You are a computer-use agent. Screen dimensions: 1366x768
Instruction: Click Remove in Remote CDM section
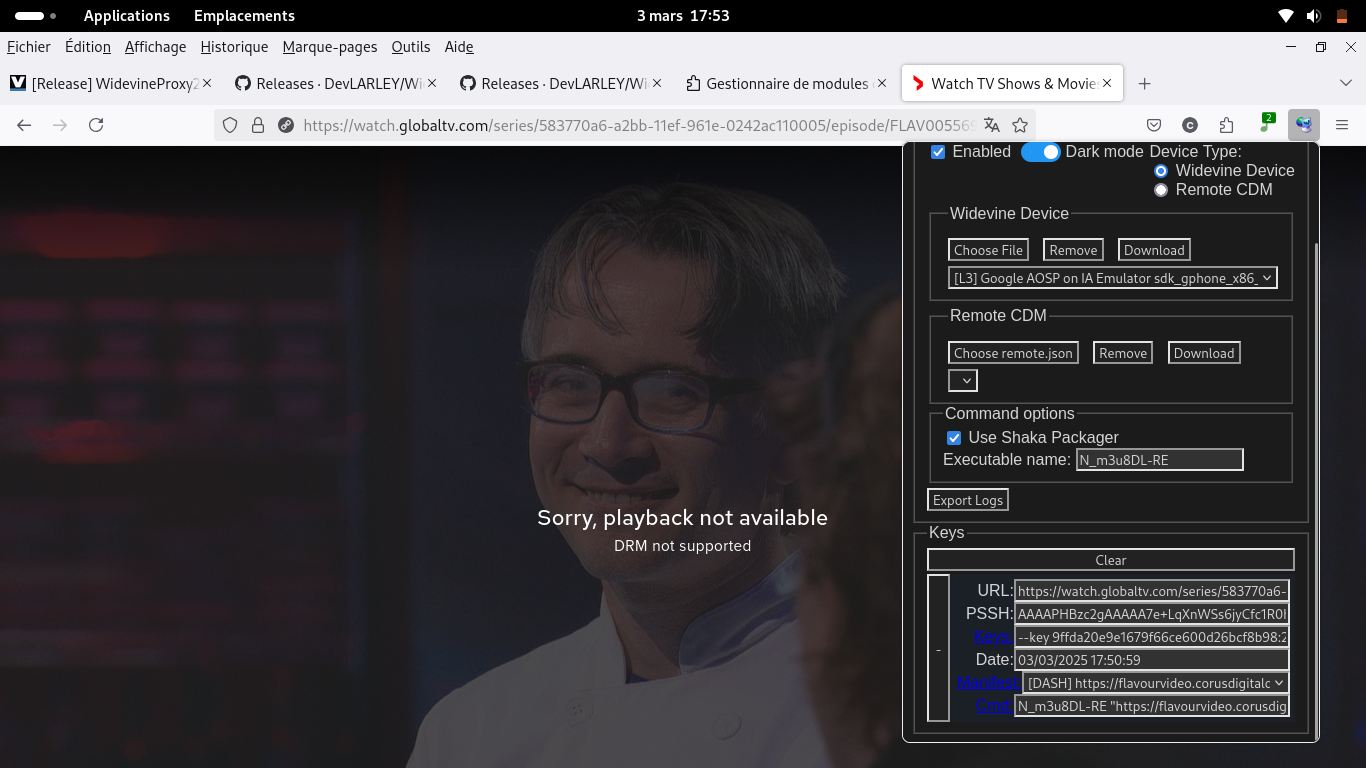[1123, 353]
